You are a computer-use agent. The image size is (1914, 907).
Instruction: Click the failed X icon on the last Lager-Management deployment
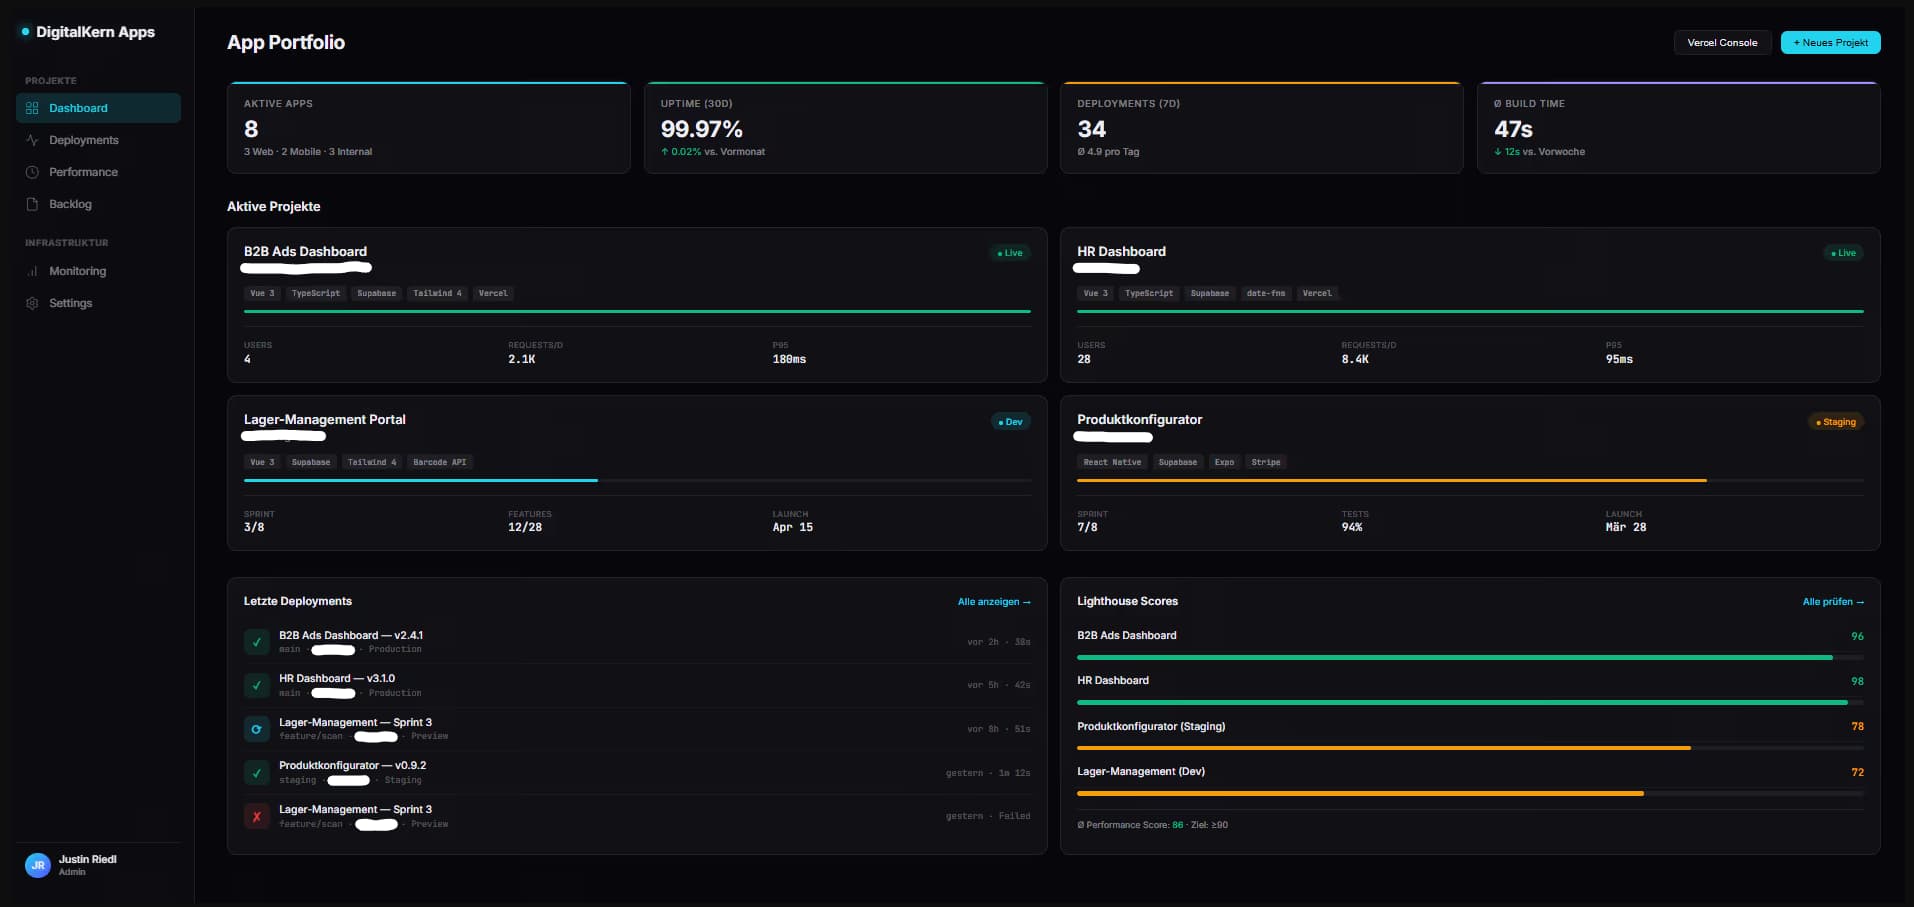256,817
